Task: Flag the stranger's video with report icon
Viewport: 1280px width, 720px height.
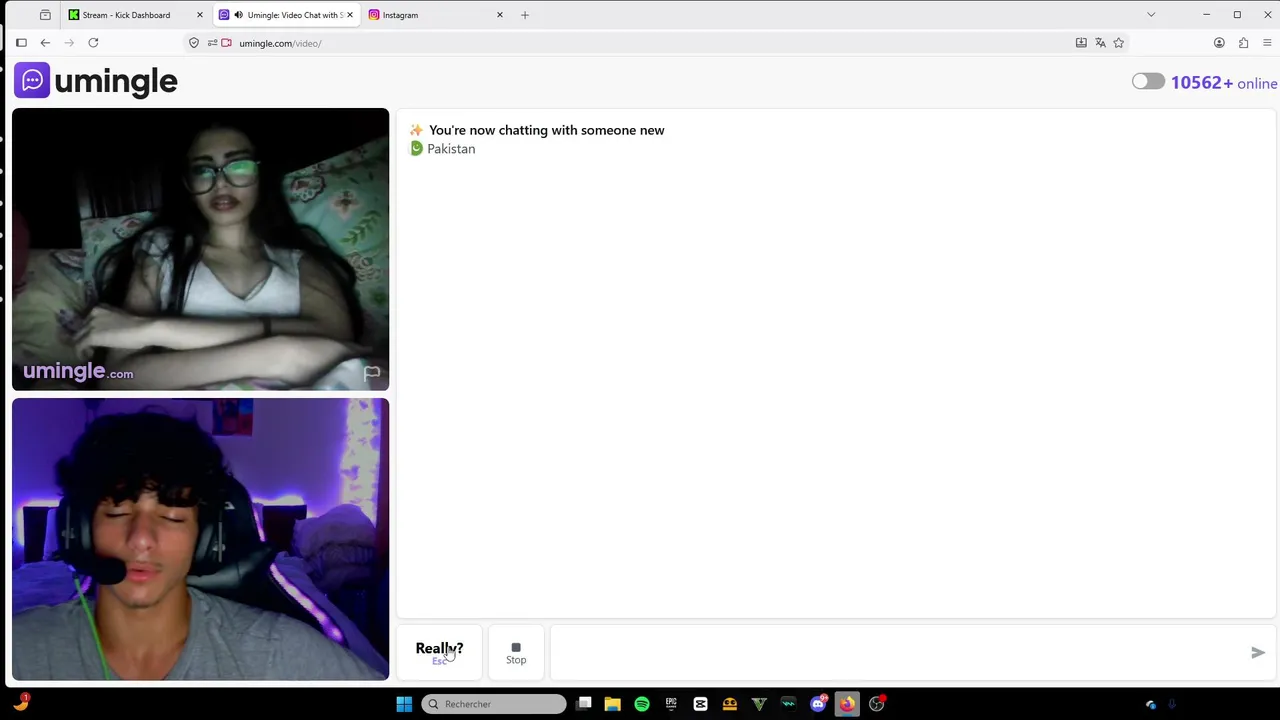Action: [x=372, y=373]
